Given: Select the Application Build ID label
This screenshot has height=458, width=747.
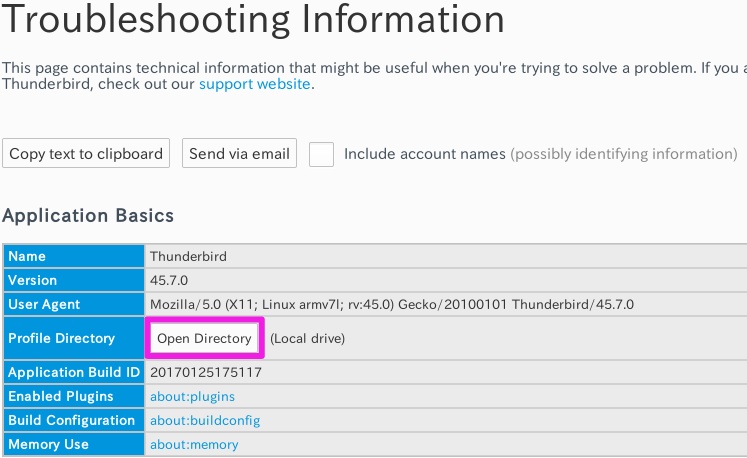Looking at the screenshot, I should click(73, 372).
